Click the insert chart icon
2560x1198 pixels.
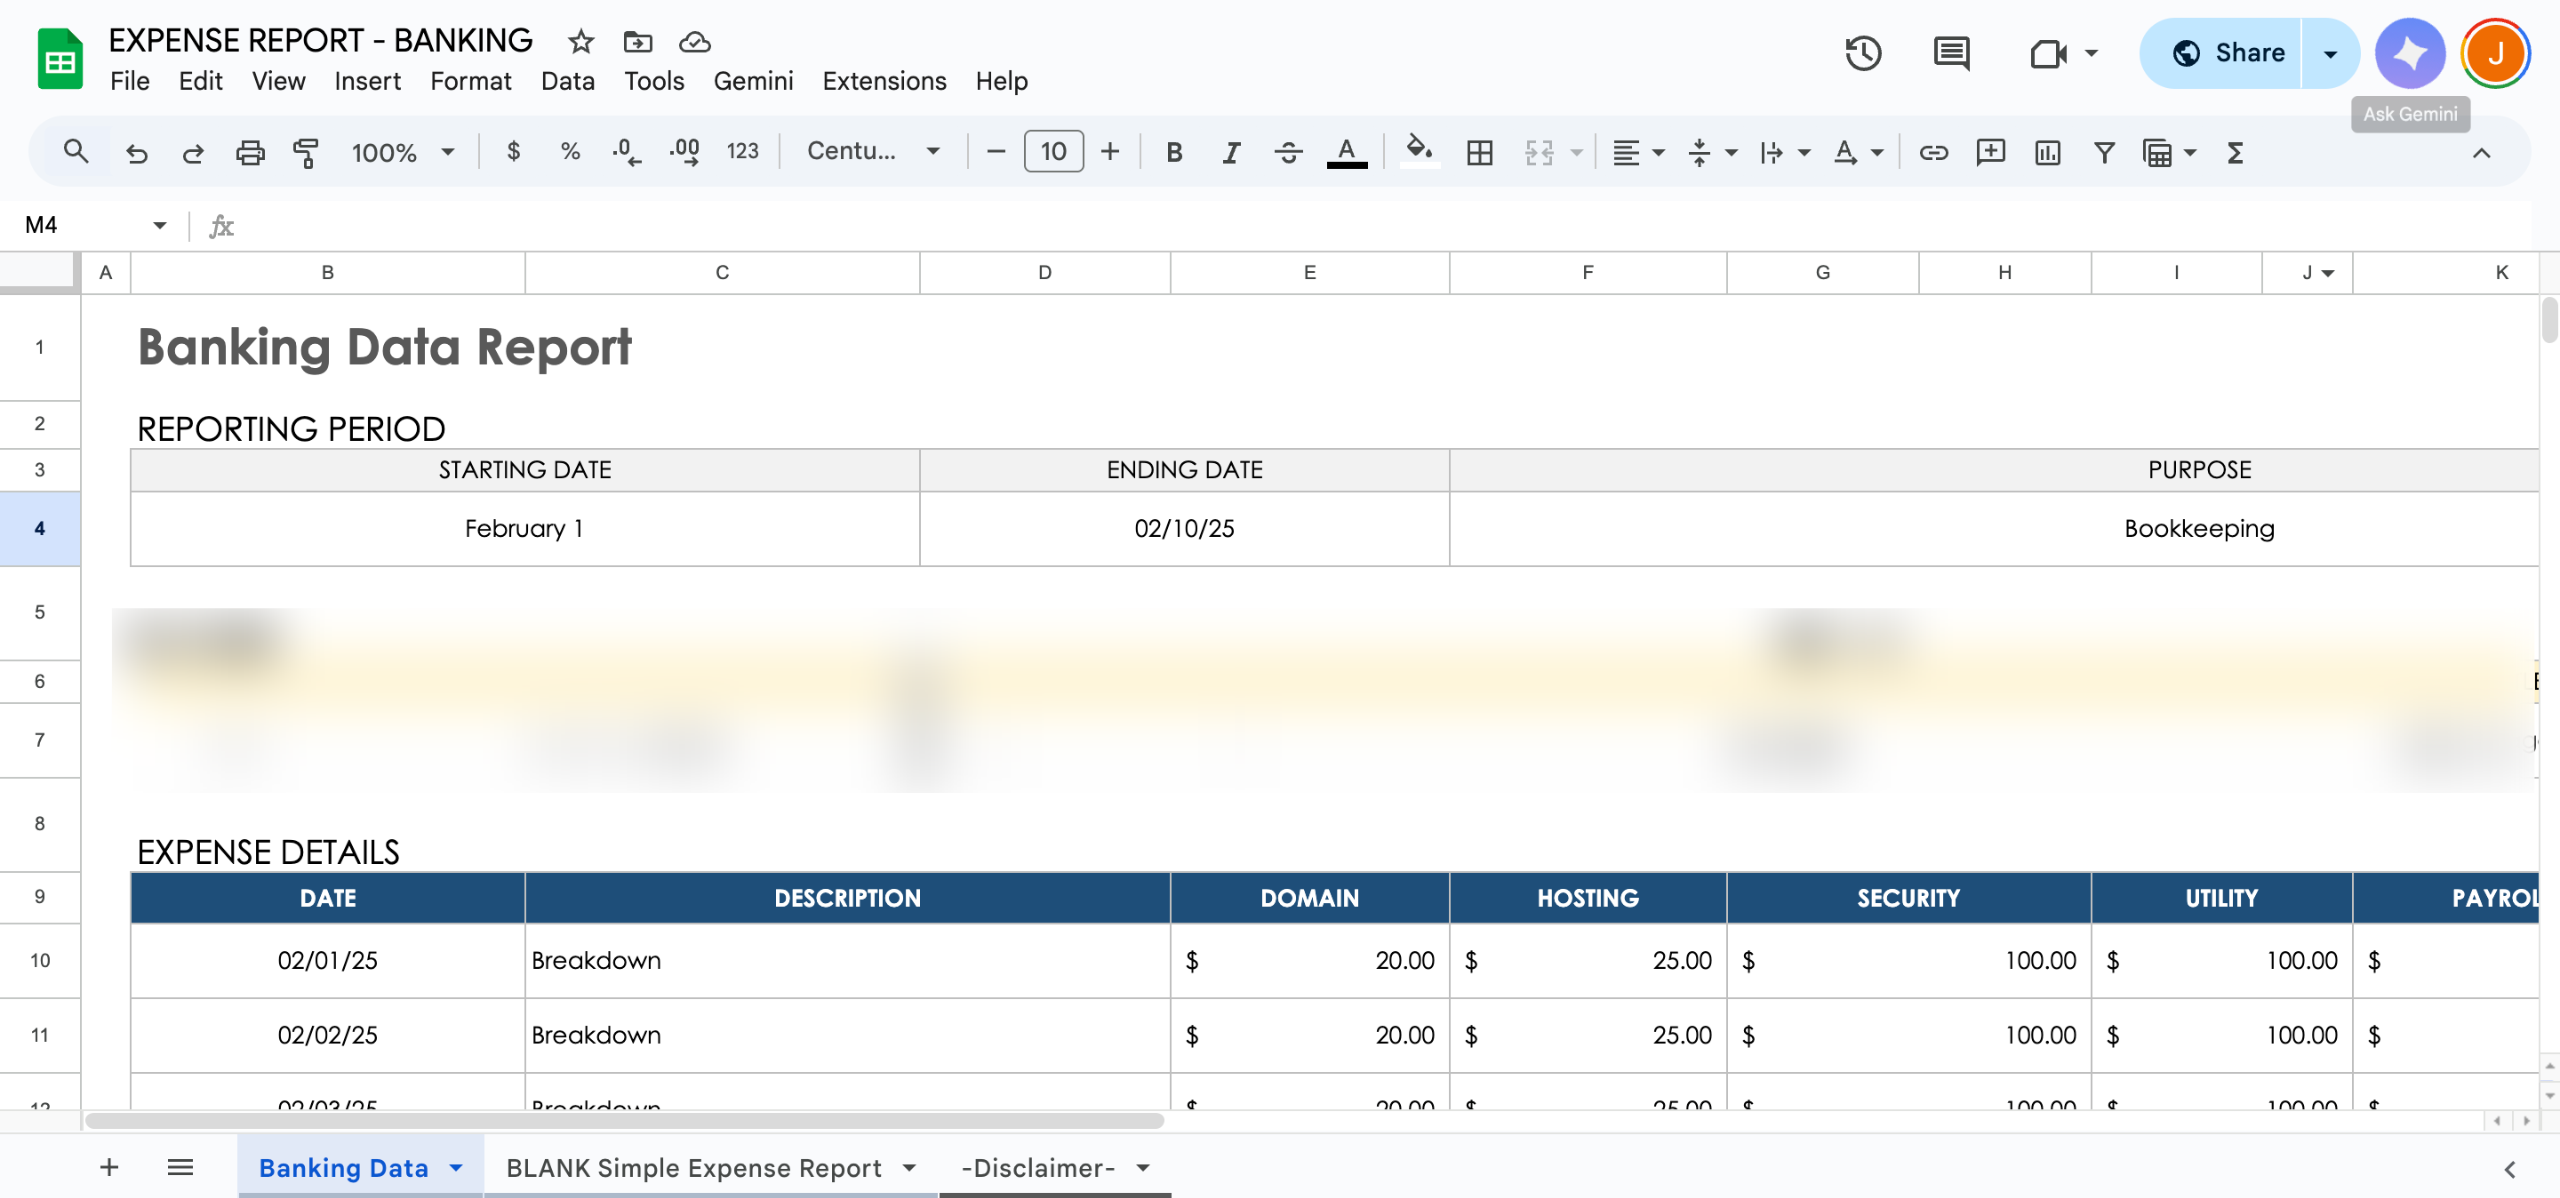(2047, 152)
